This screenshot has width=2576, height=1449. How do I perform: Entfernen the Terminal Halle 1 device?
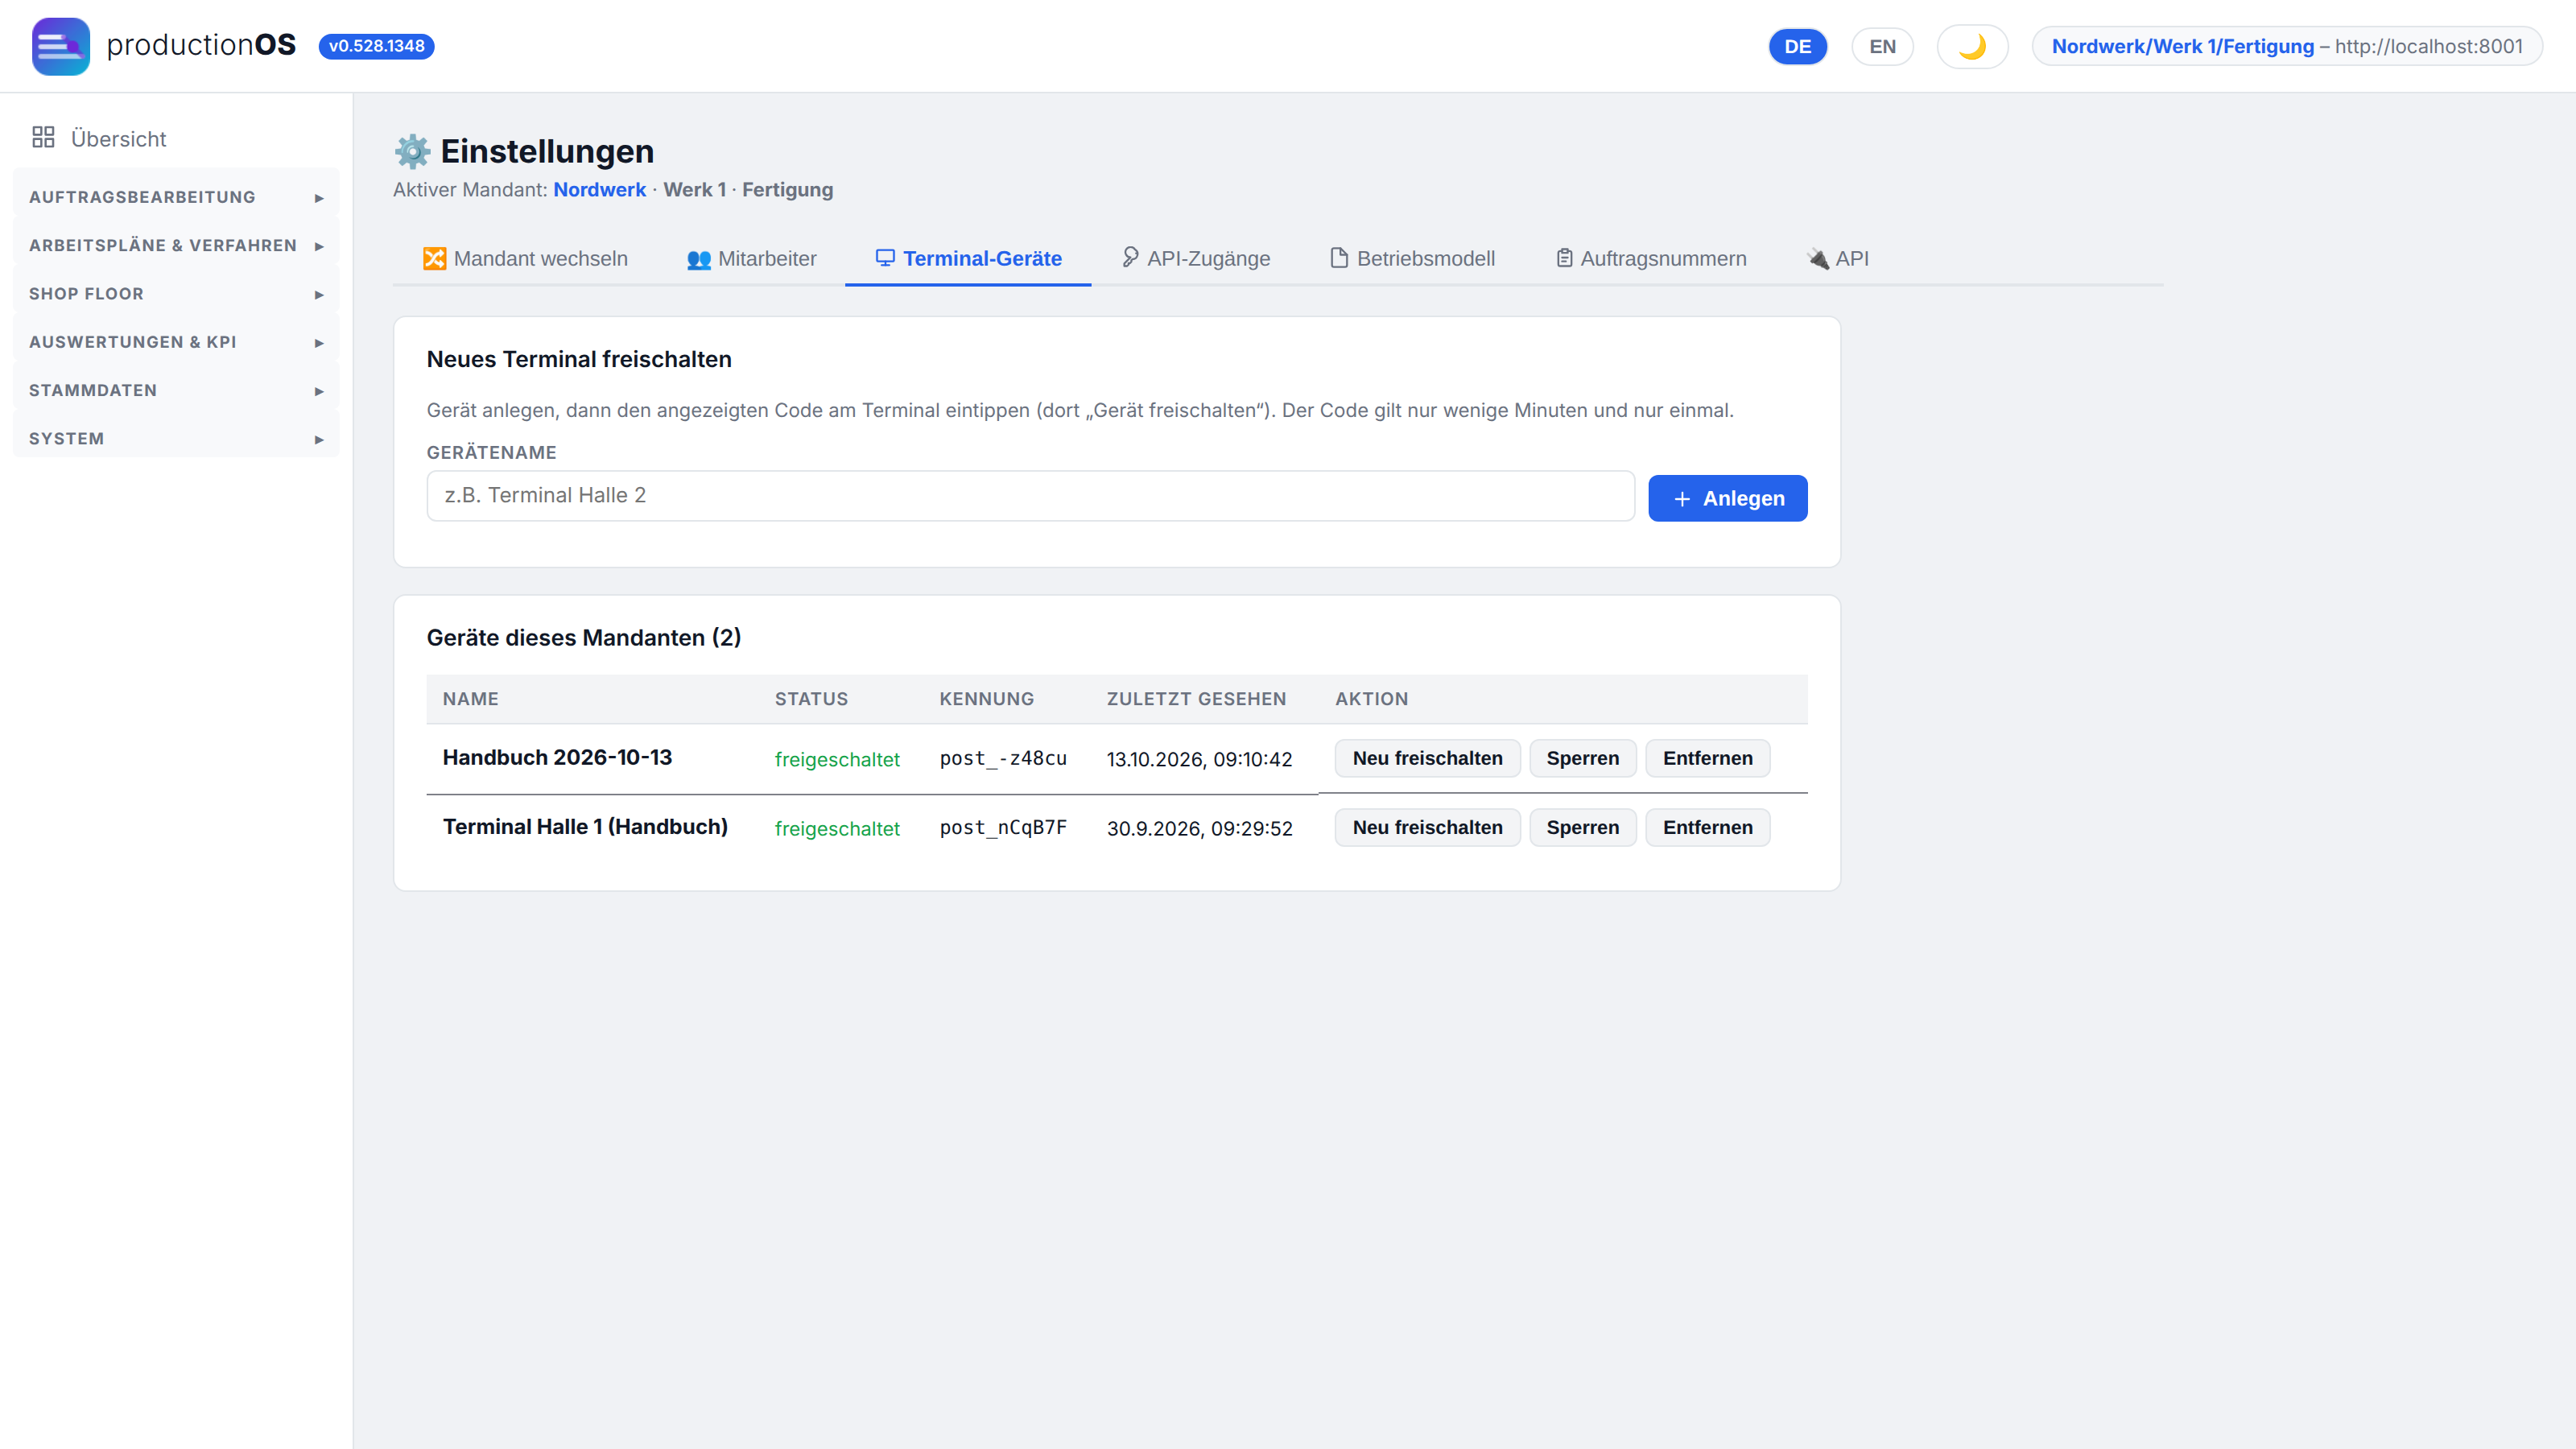1707,827
